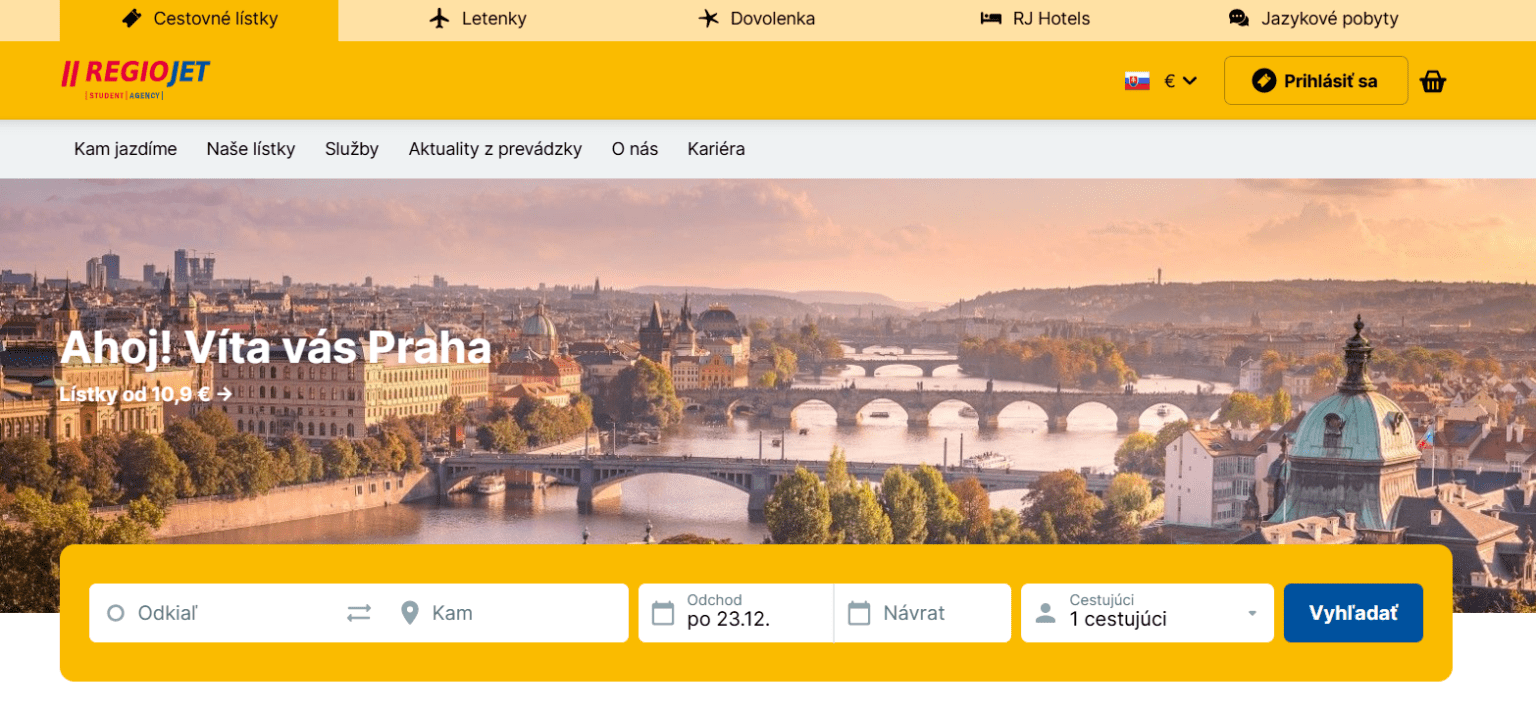Viewport: 1536px width, 713px height.
Task: Click the Prihlásiť sa login button
Action: click(x=1315, y=81)
